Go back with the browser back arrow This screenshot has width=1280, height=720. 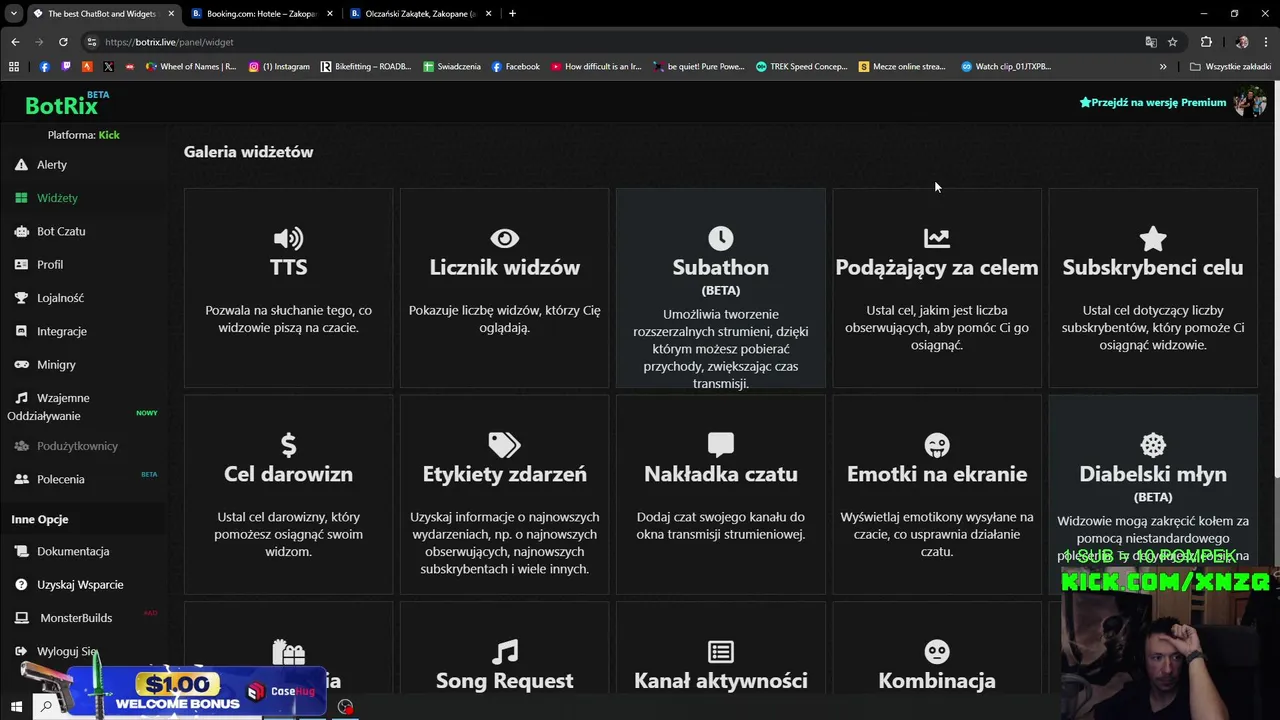15,42
